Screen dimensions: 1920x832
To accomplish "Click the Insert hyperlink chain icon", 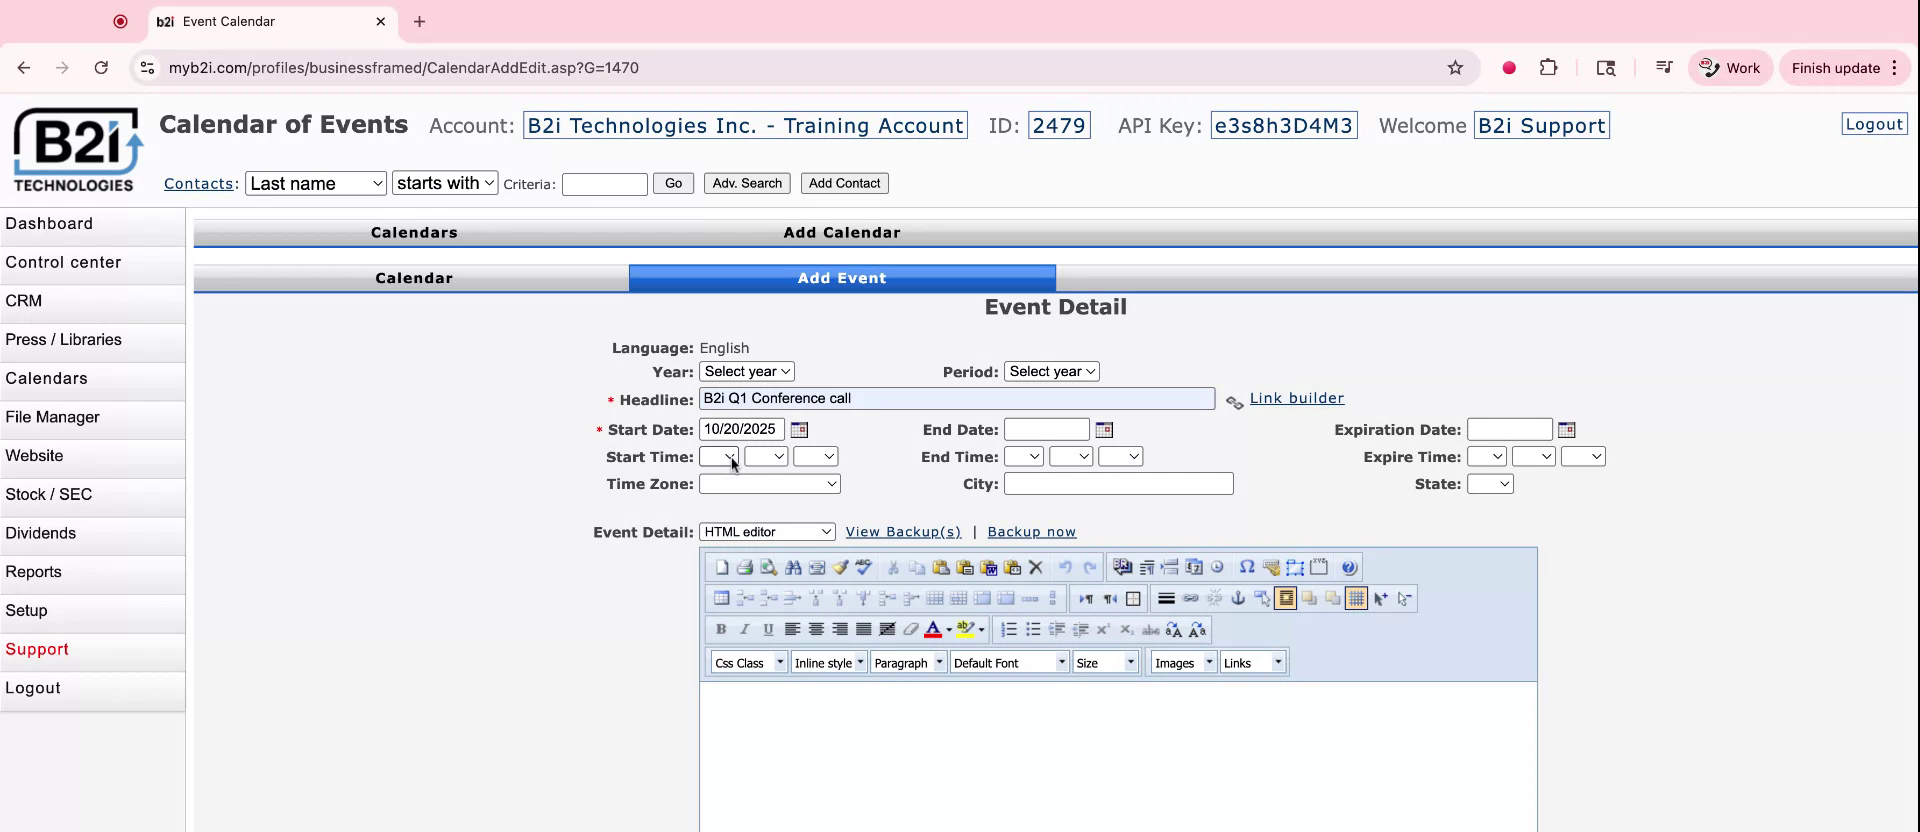I will point(1190,598).
